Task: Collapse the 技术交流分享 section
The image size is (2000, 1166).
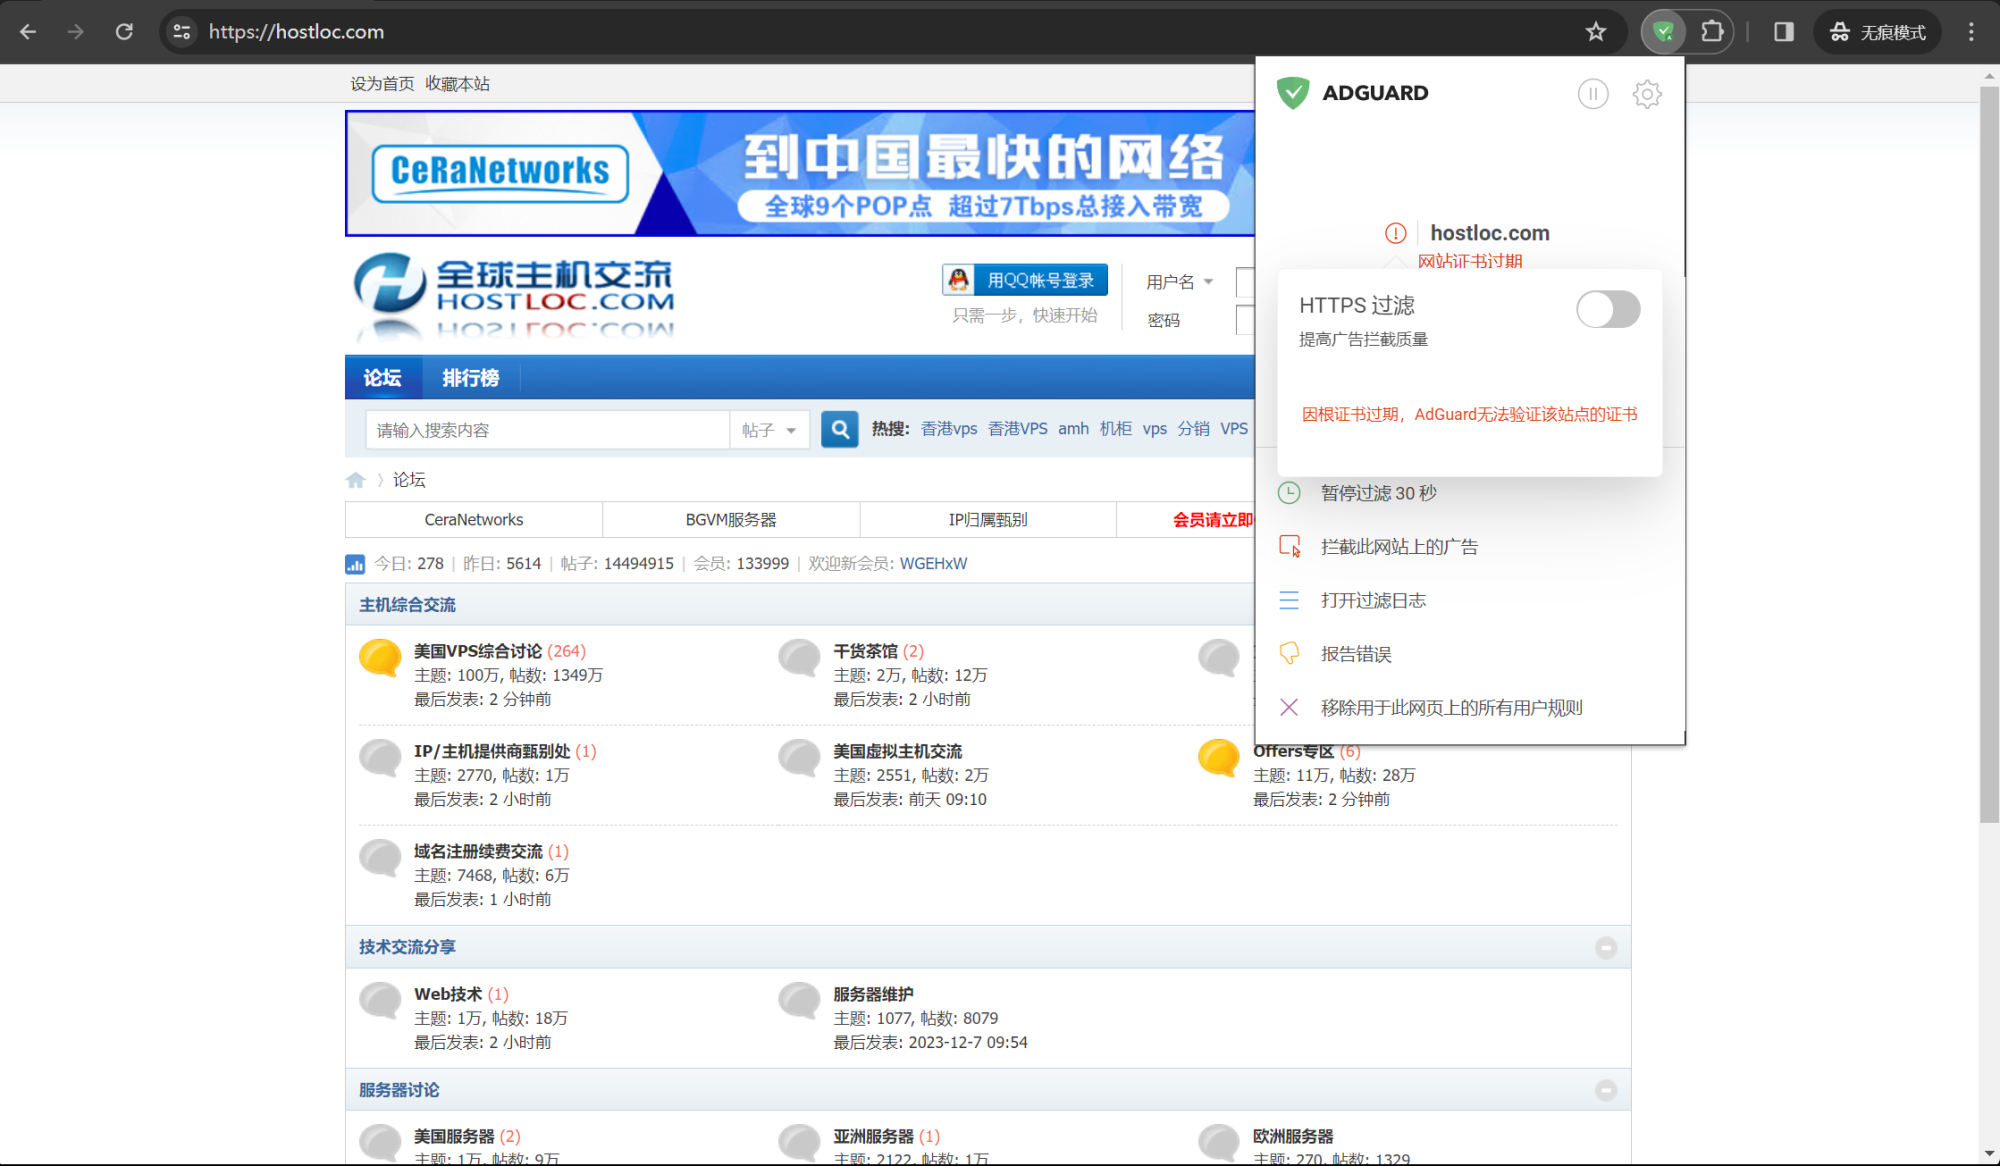Action: click(1607, 946)
